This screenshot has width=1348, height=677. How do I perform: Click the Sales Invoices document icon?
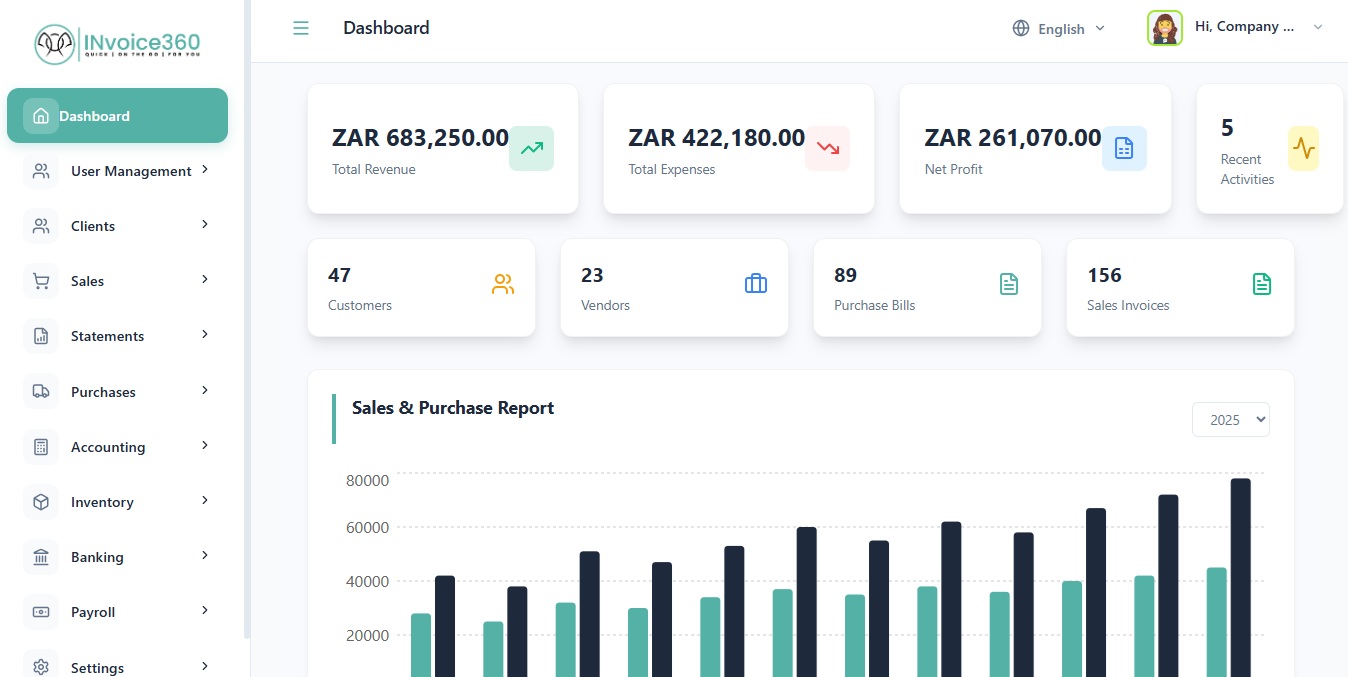click(x=1262, y=284)
